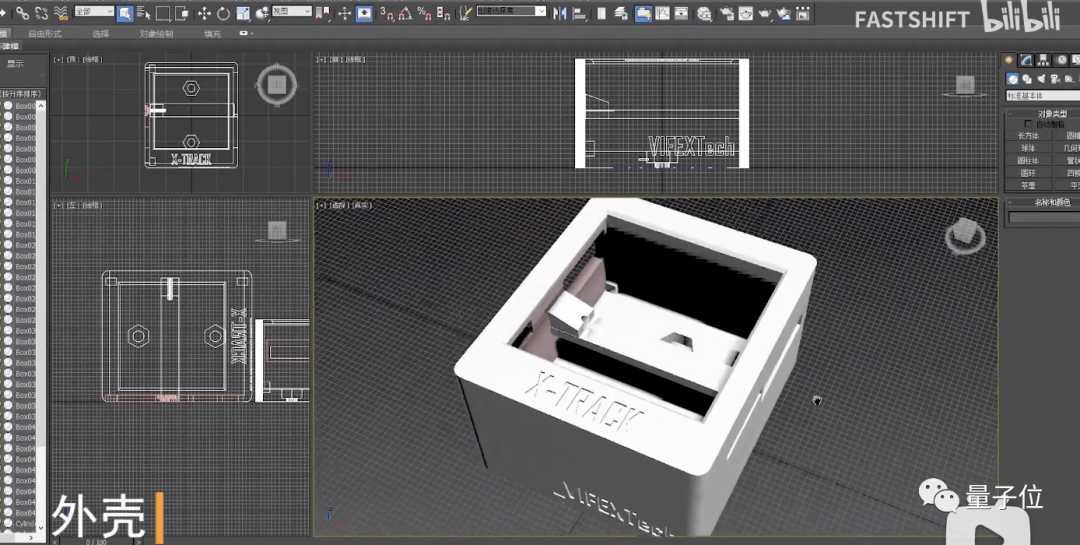Open the Material Editor icon

pos(704,14)
